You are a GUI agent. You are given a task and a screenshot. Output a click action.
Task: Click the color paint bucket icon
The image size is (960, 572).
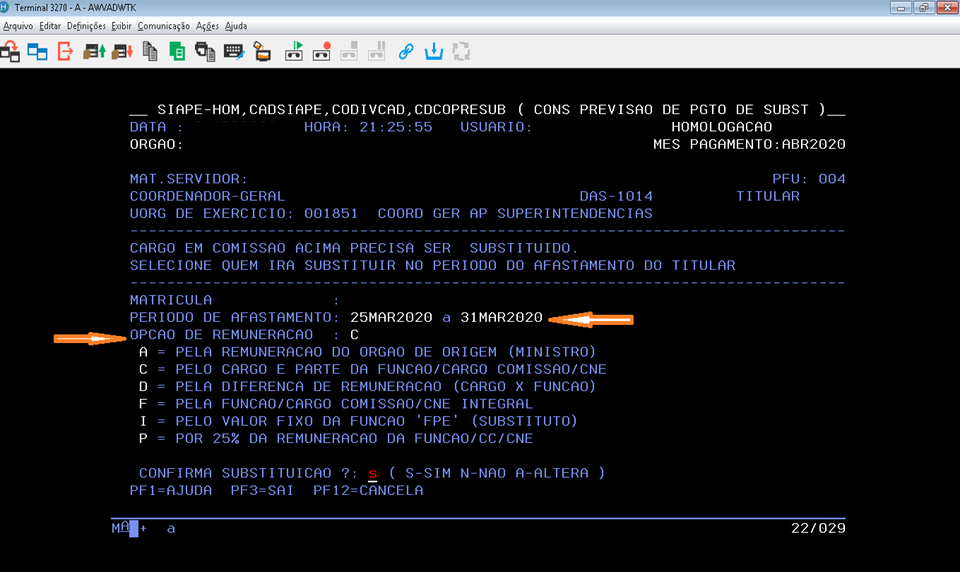click(x=261, y=50)
